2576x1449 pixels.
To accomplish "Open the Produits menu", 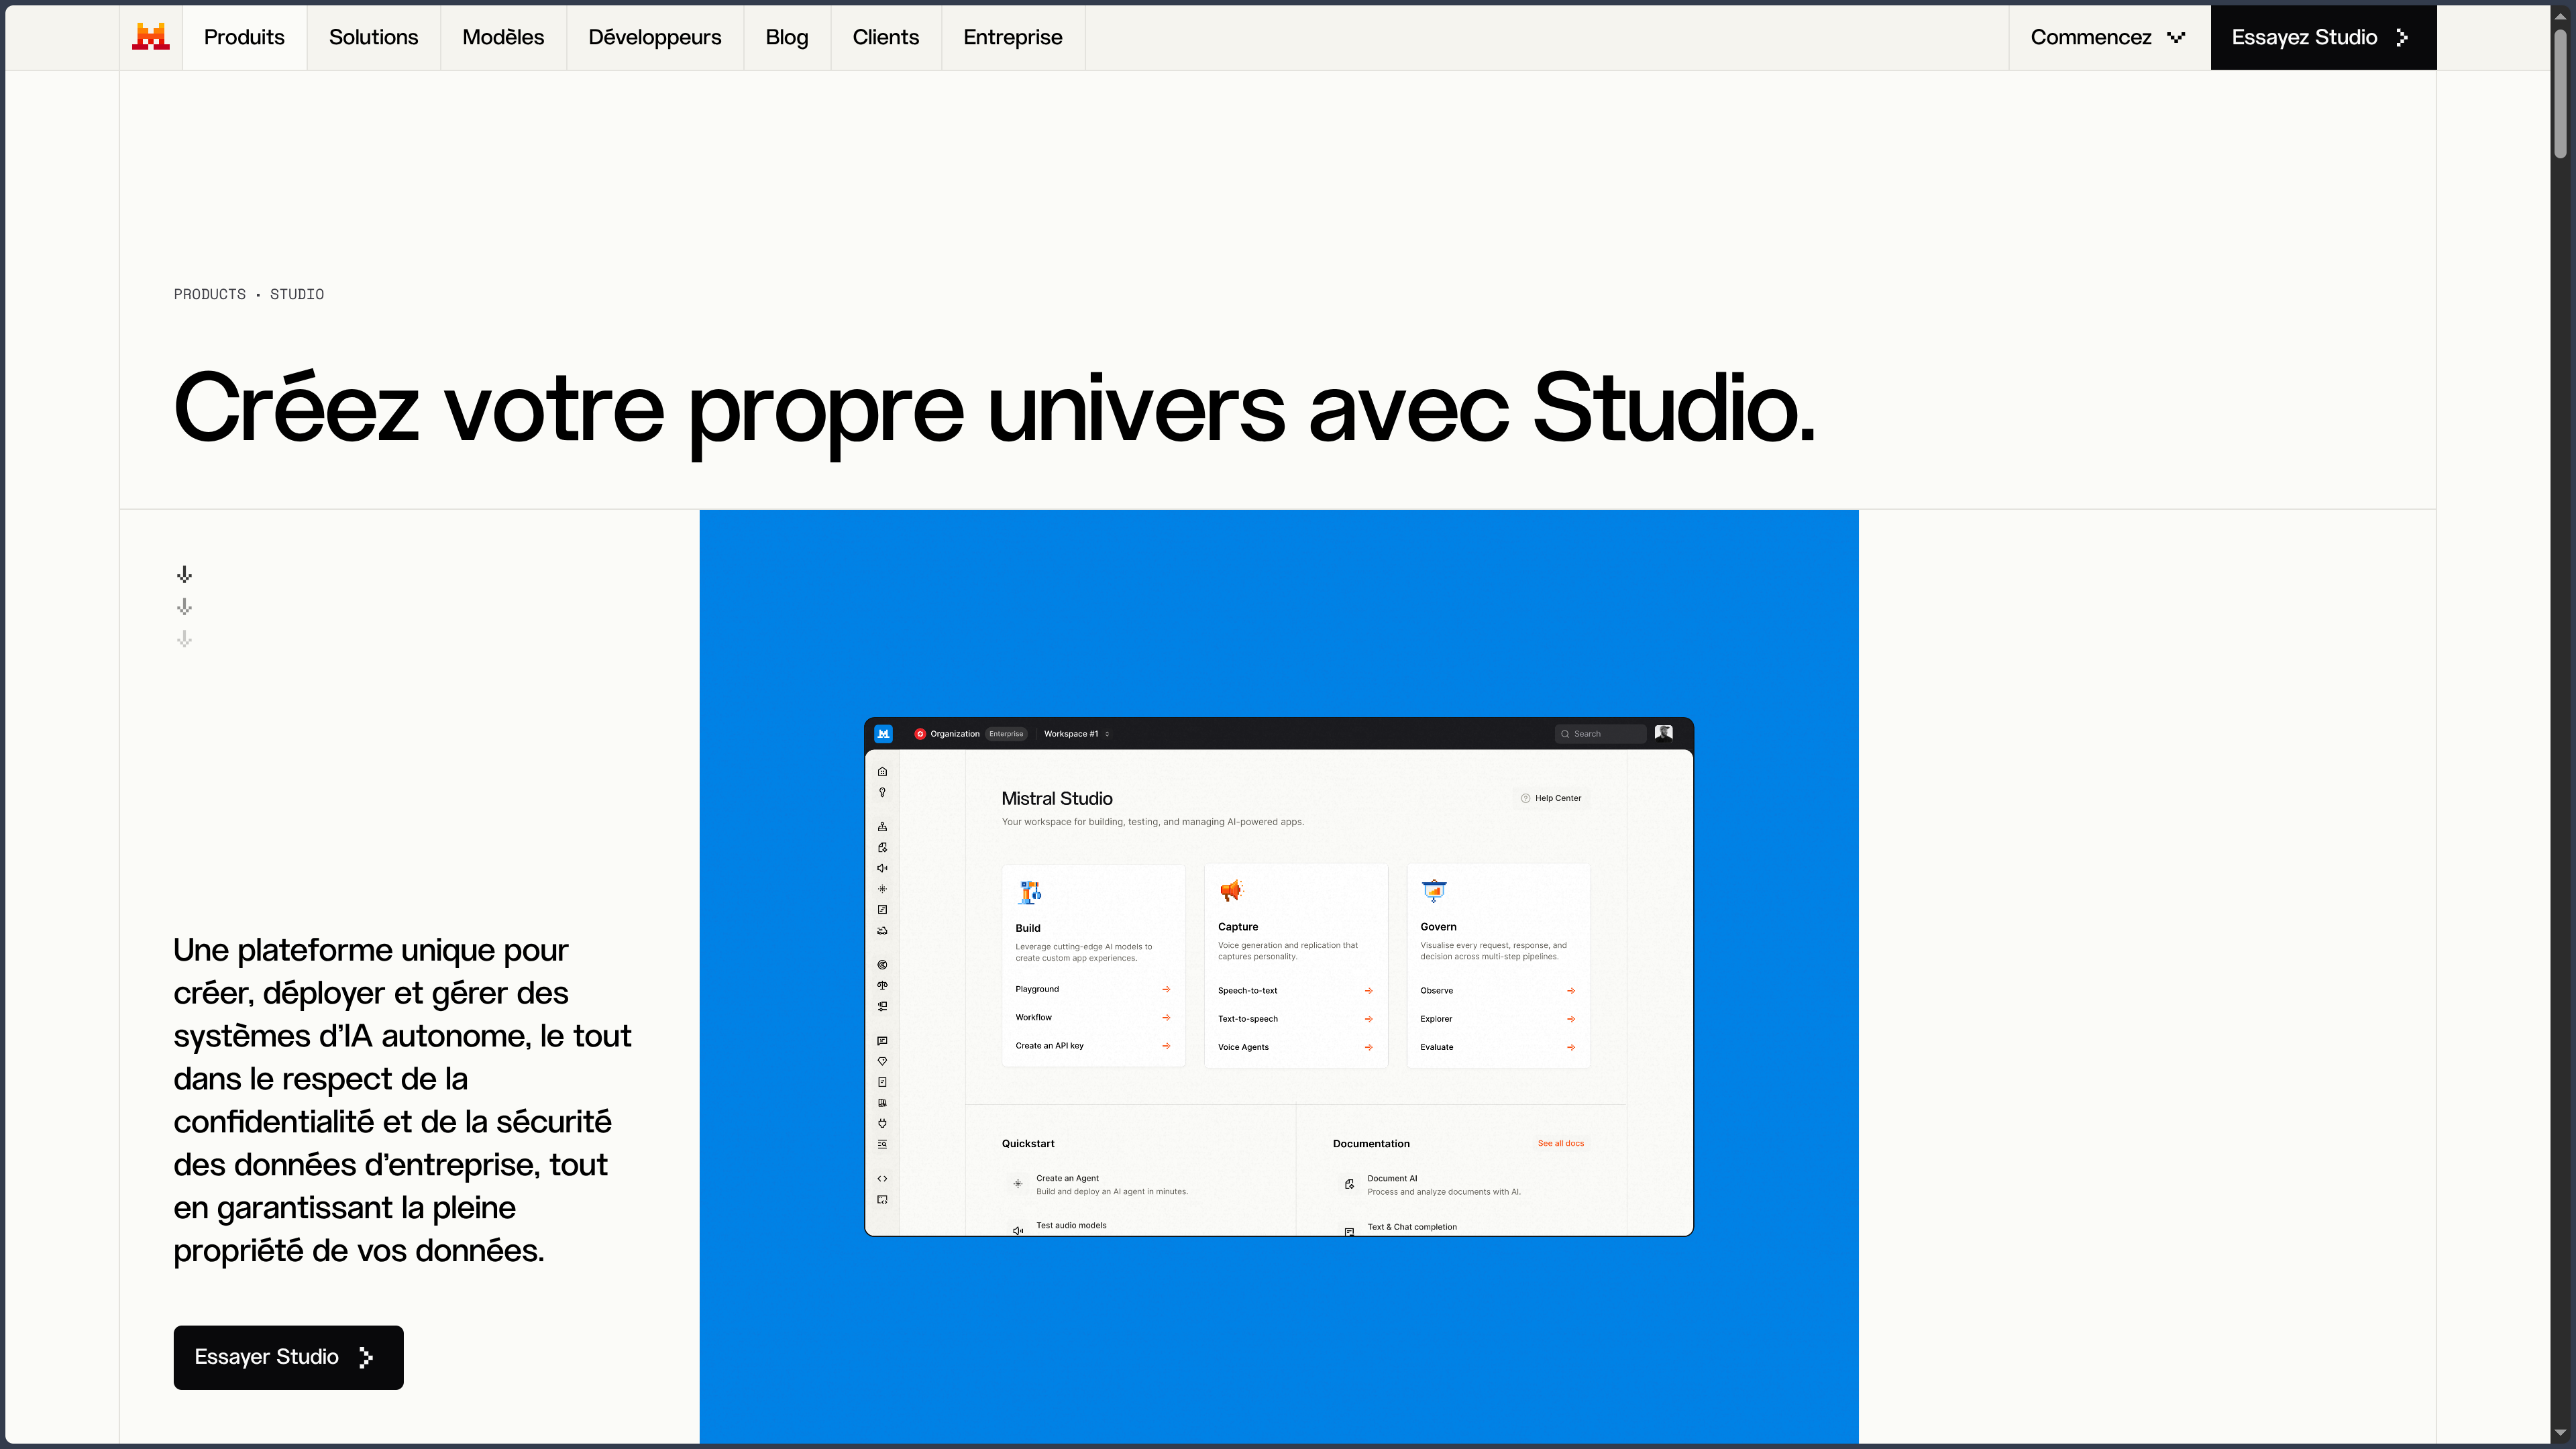I will pyautogui.click(x=244, y=37).
